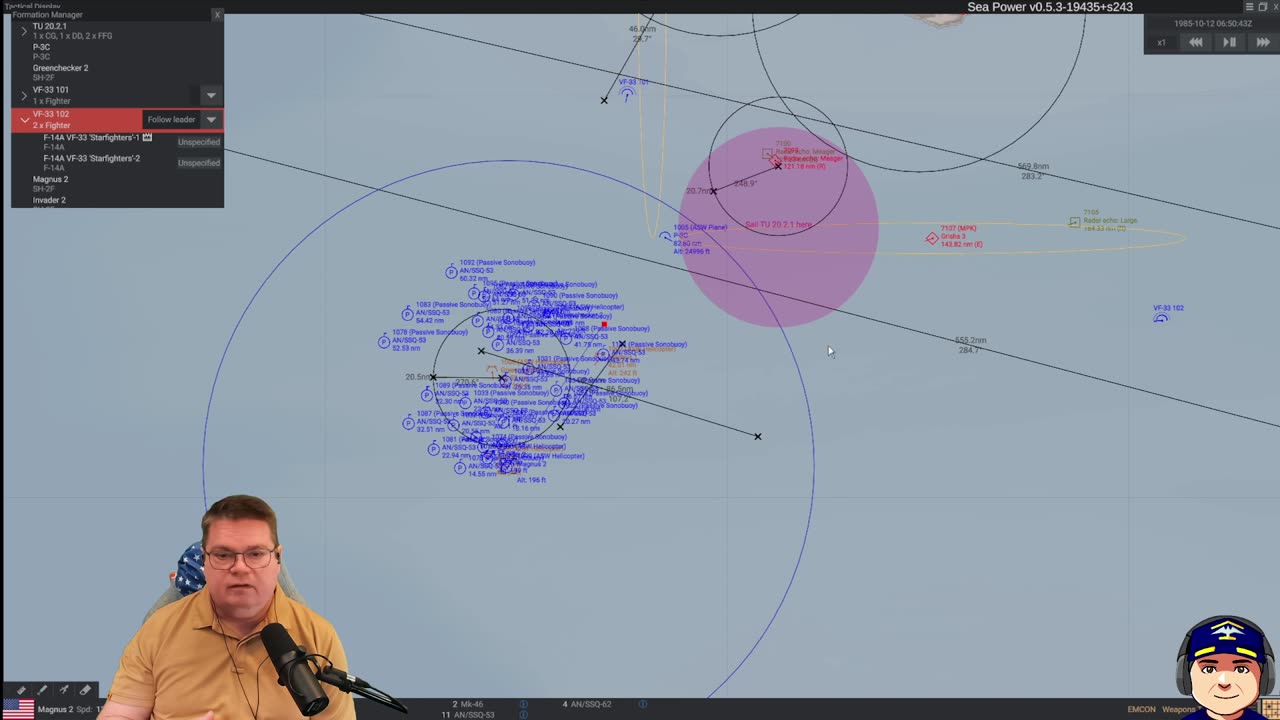Viewport: 1280px width, 720px height.
Task: Click the AN/SSQ-62 sonobuoy count entry
Action: [x=587, y=704]
